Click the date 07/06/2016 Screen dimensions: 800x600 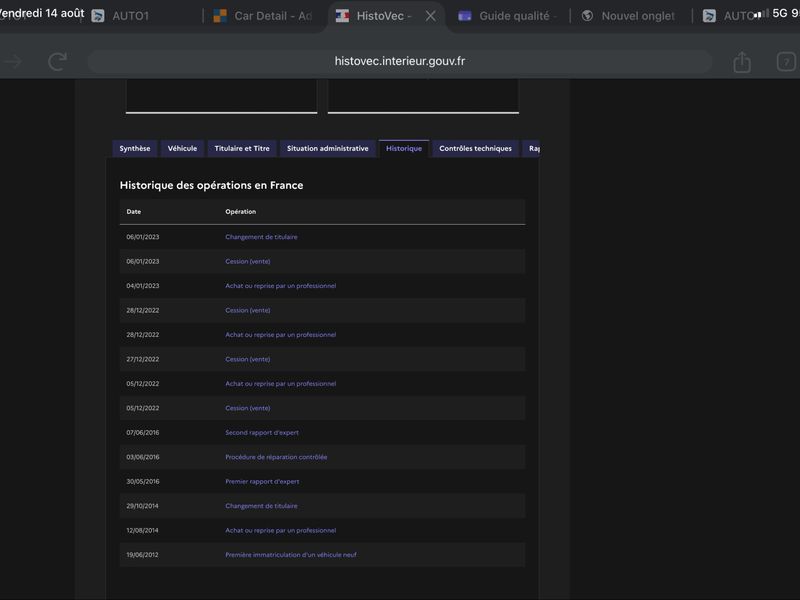coord(143,433)
